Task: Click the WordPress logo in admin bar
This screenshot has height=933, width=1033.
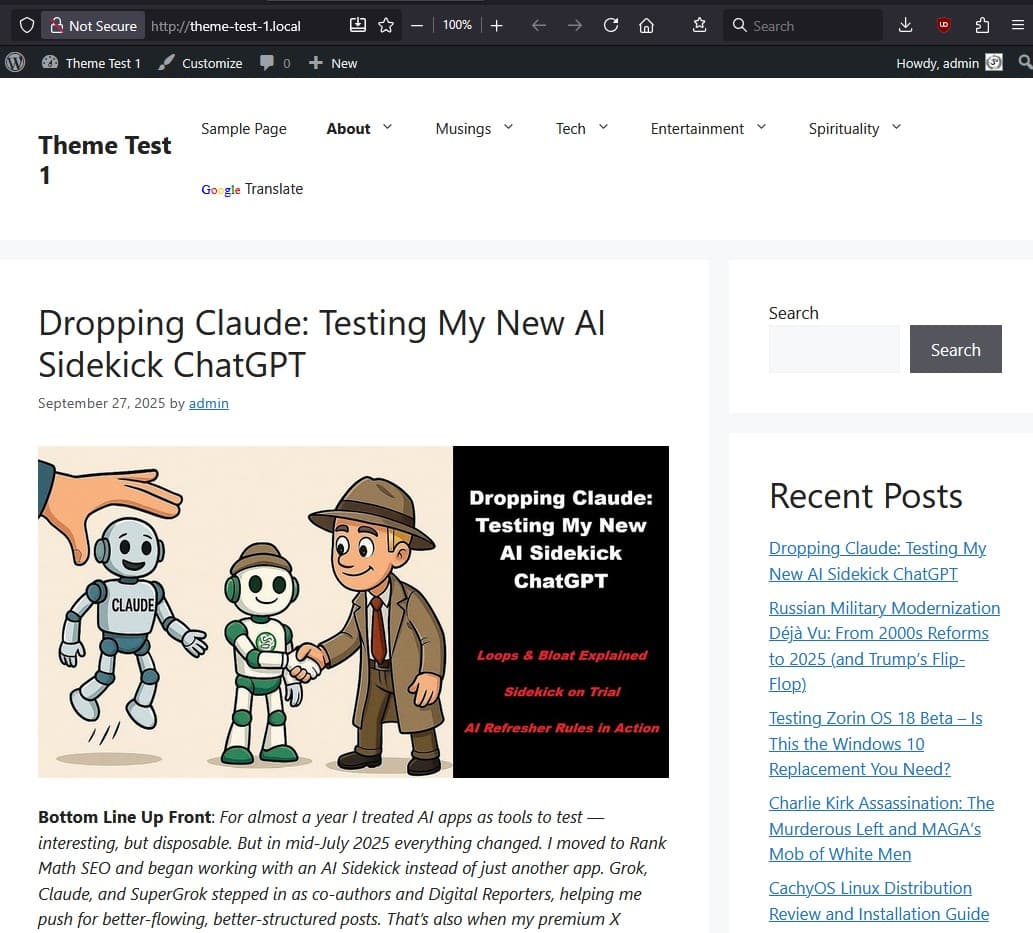Action: point(15,62)
